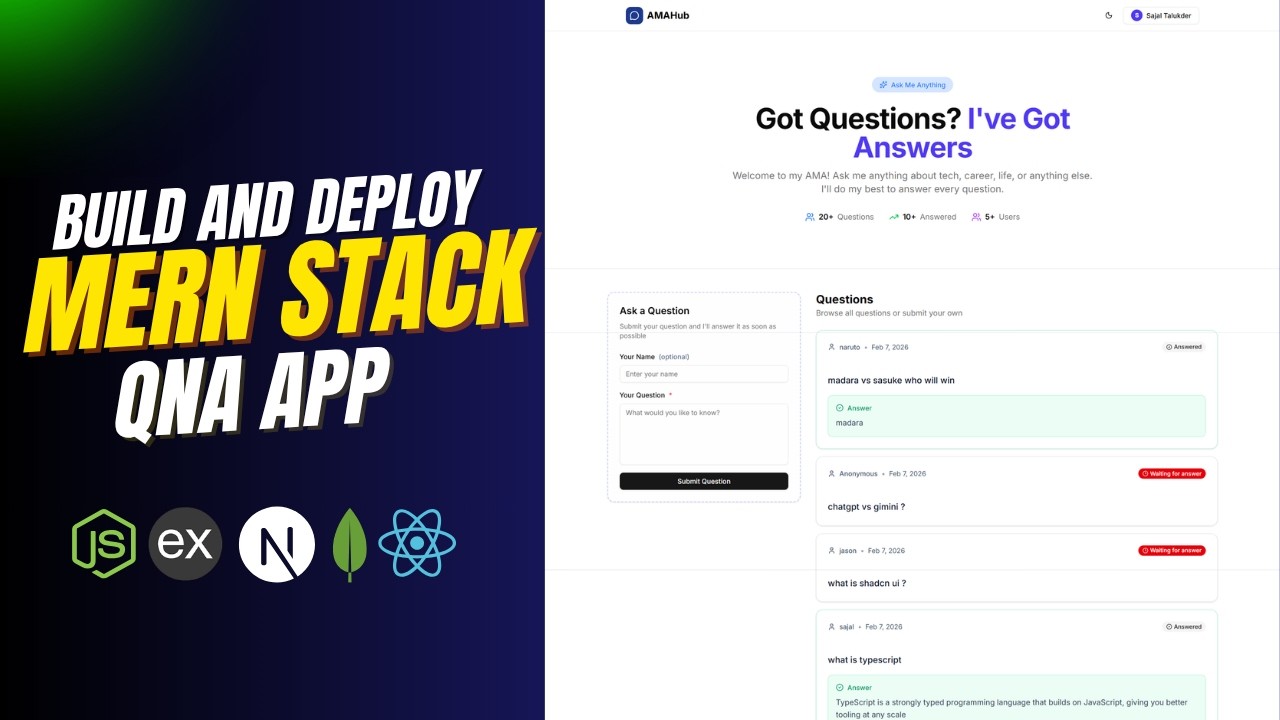This screenshot has width=1280, height=720.
Task: Click the Answered badge on sajal's question
Action: tap(1184, 627)
